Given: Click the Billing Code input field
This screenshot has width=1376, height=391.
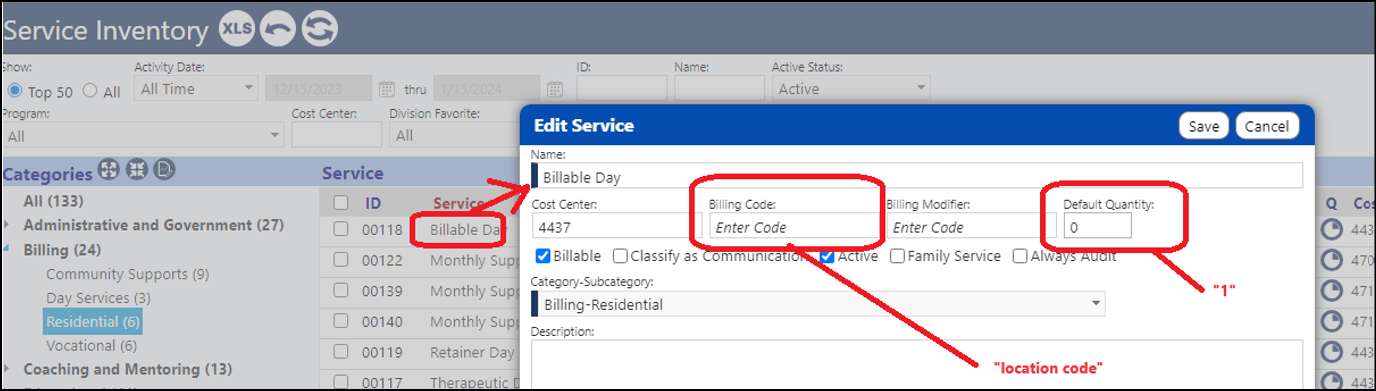Looking at the screenshot, I should pos(793,227).
